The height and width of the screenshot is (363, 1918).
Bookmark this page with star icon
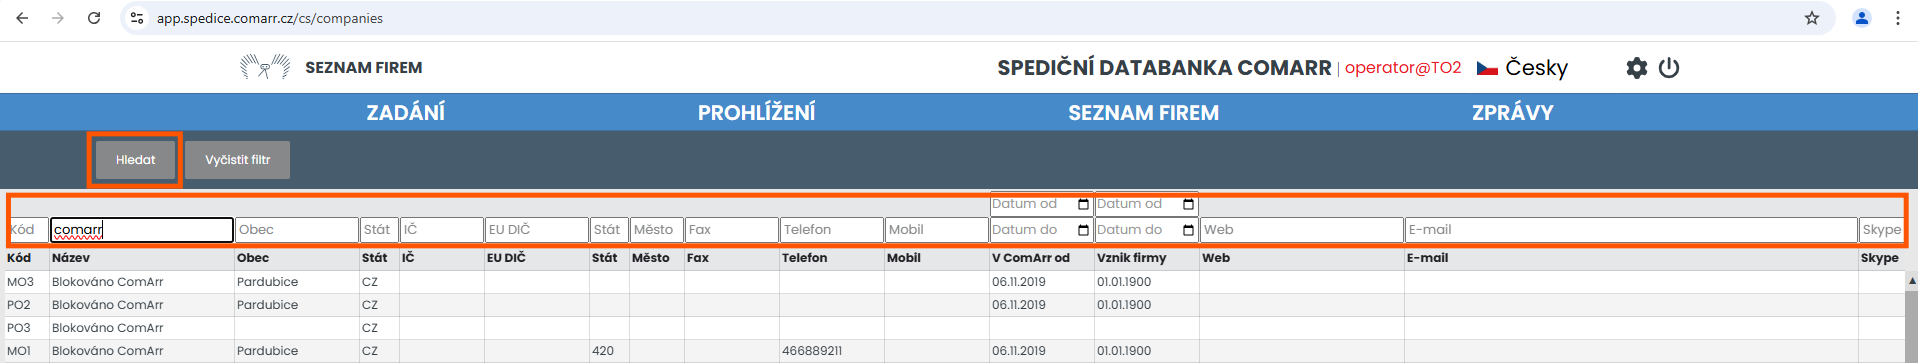[1811, 18]
